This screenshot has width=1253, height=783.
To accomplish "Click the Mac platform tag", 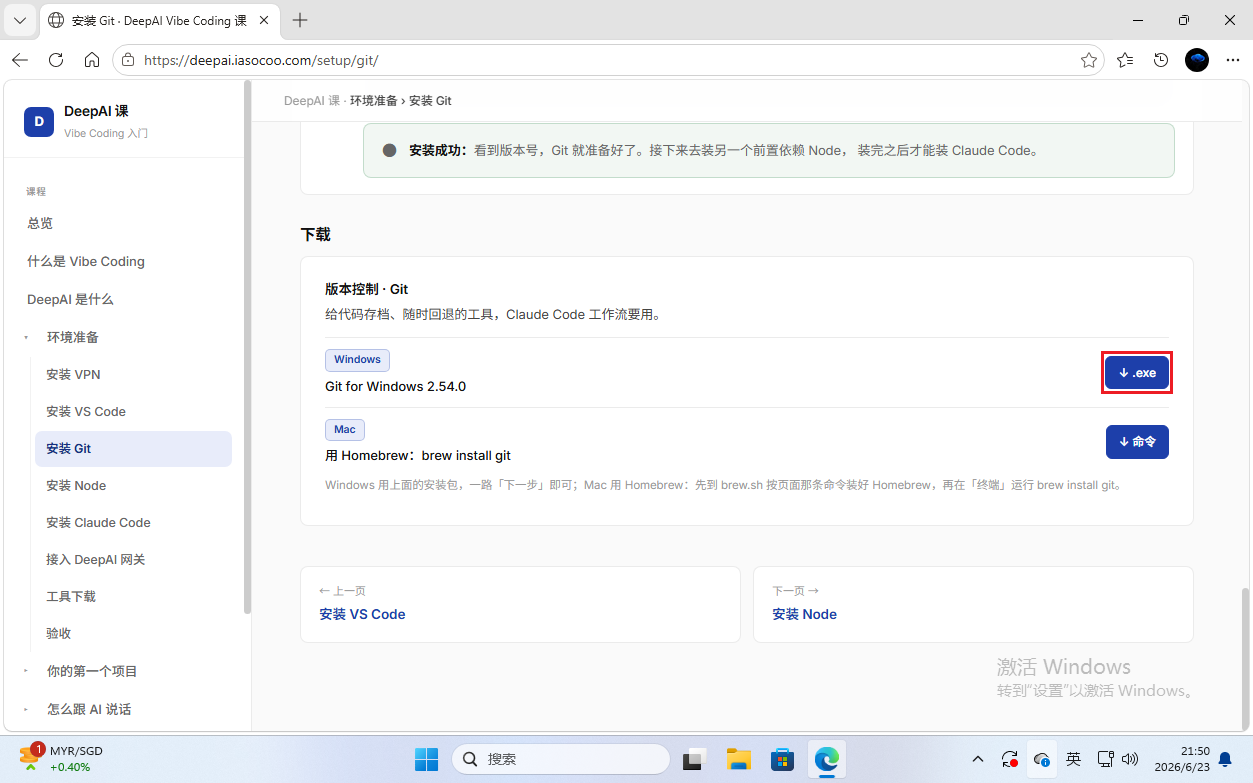I will click(x=345, y=429).
